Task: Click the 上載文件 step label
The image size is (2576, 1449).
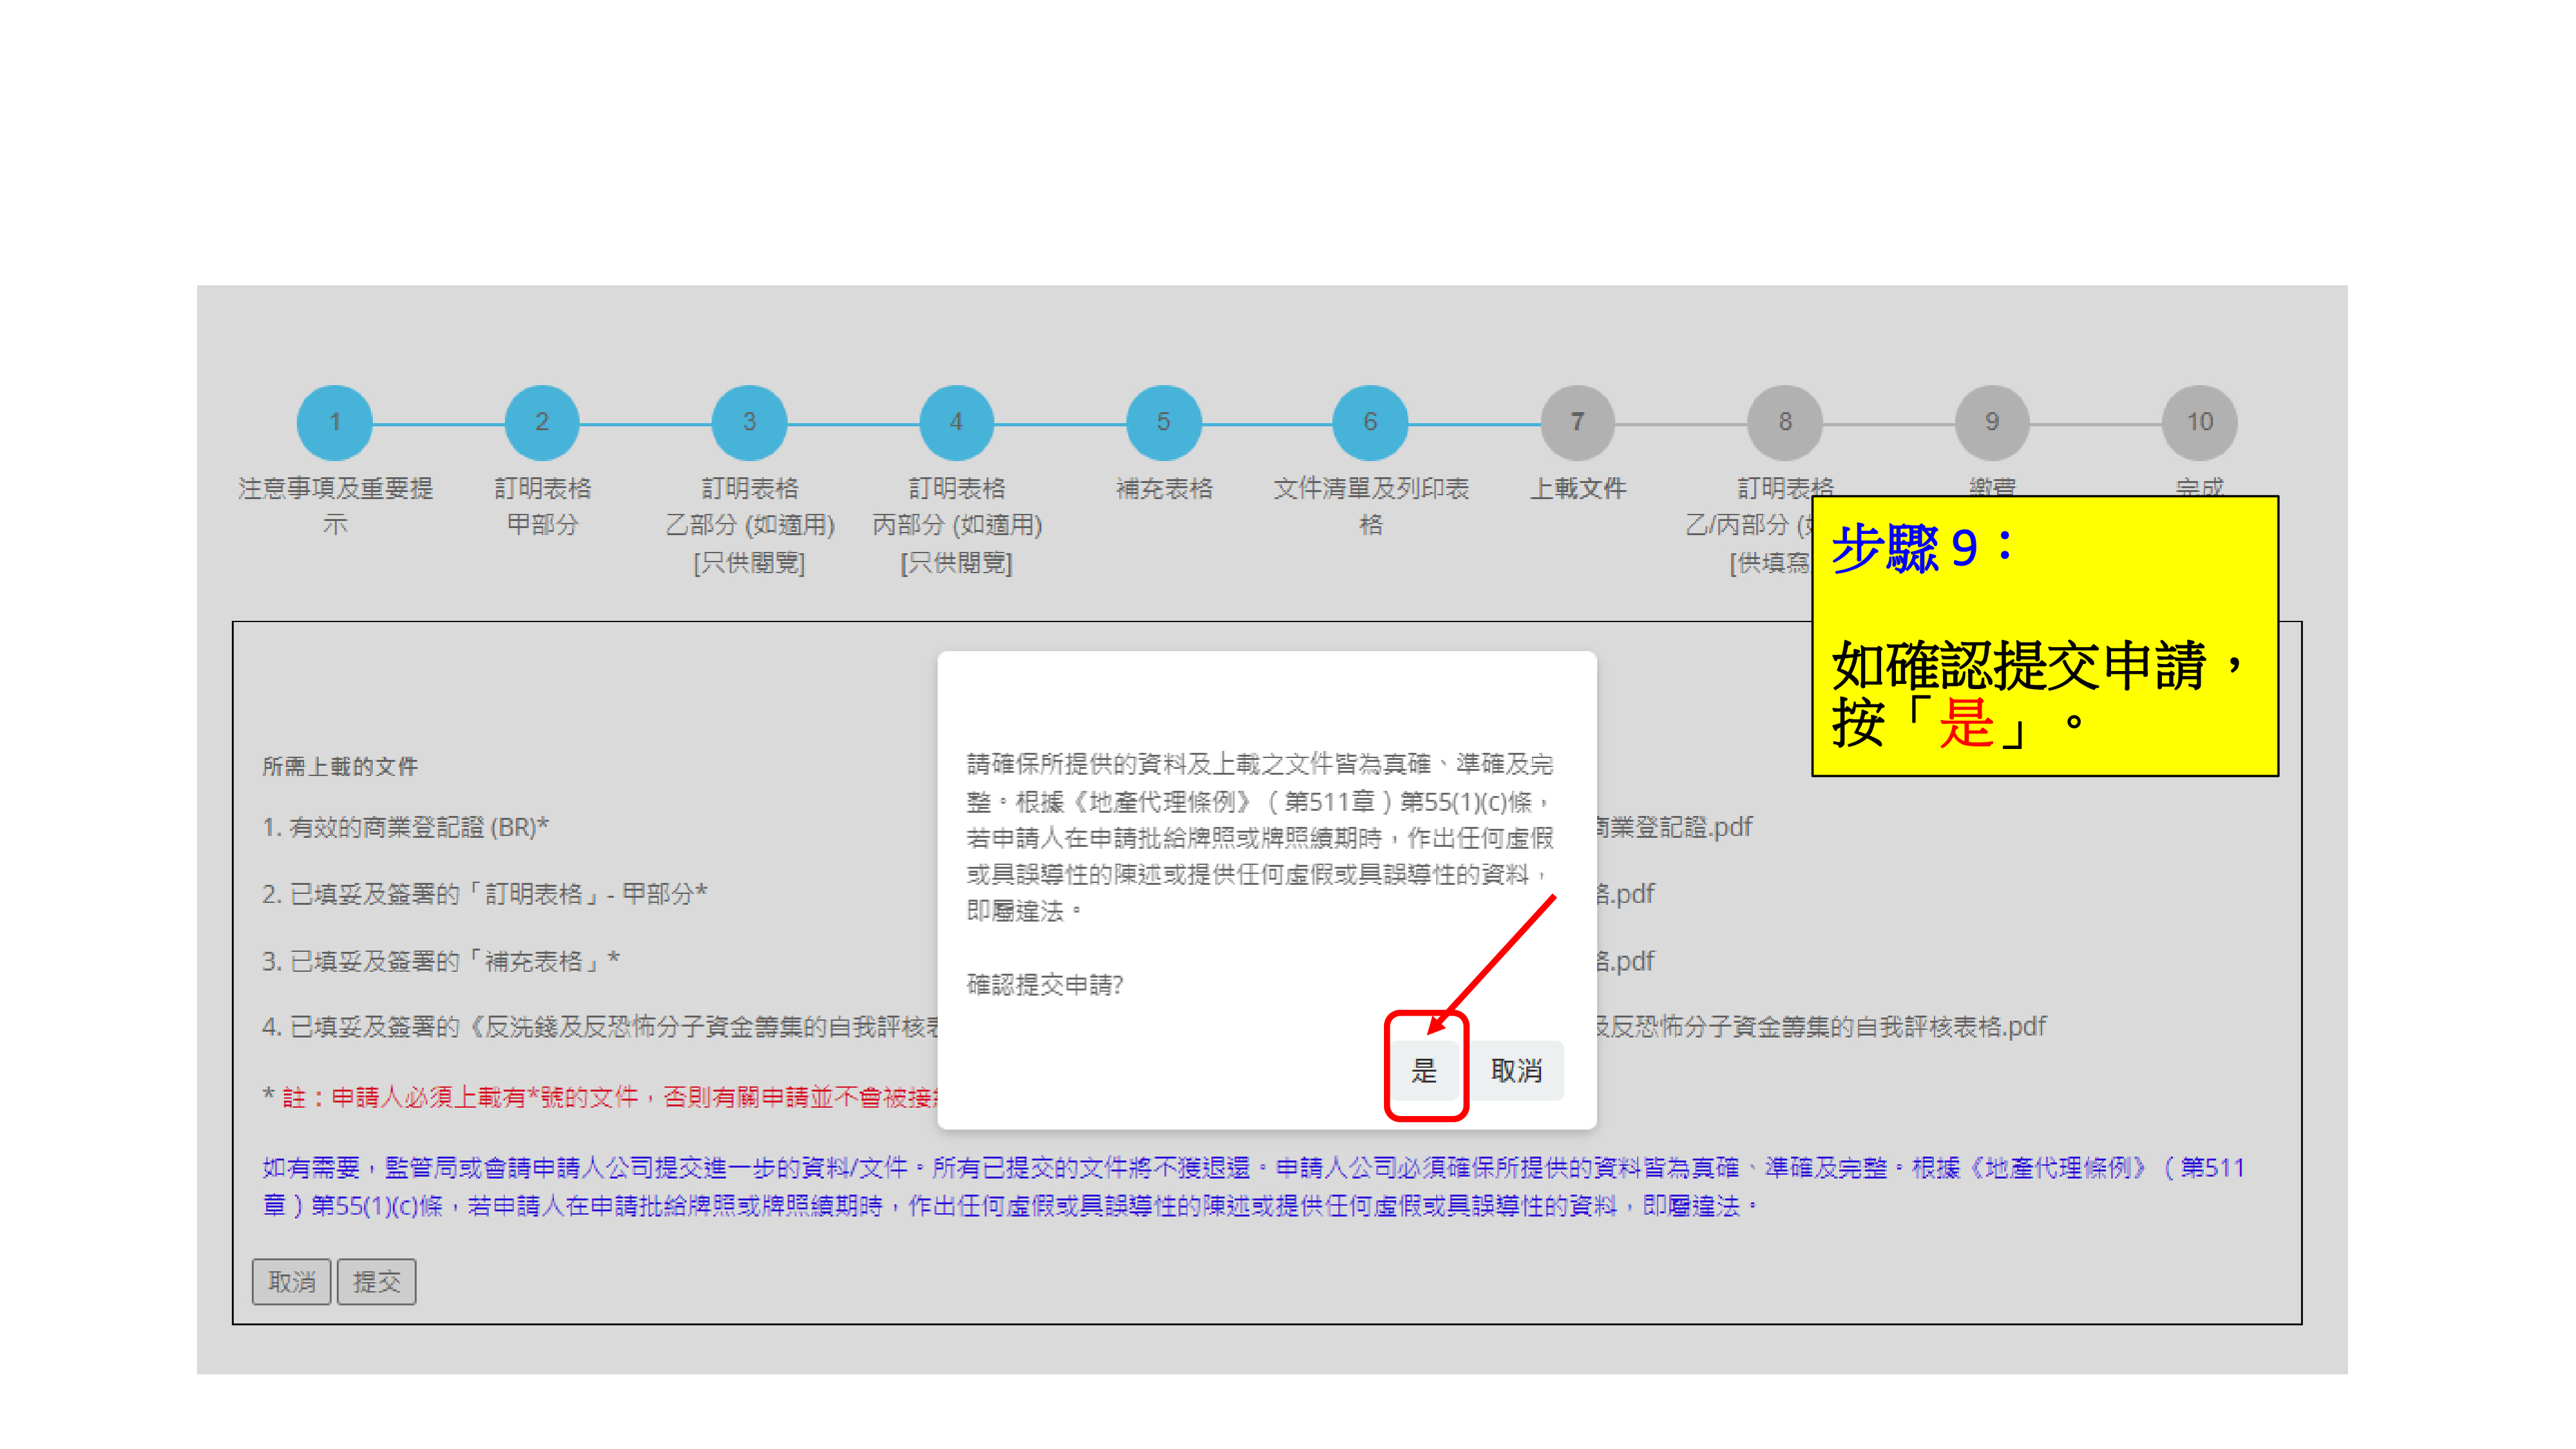Action: (1577, 488)
